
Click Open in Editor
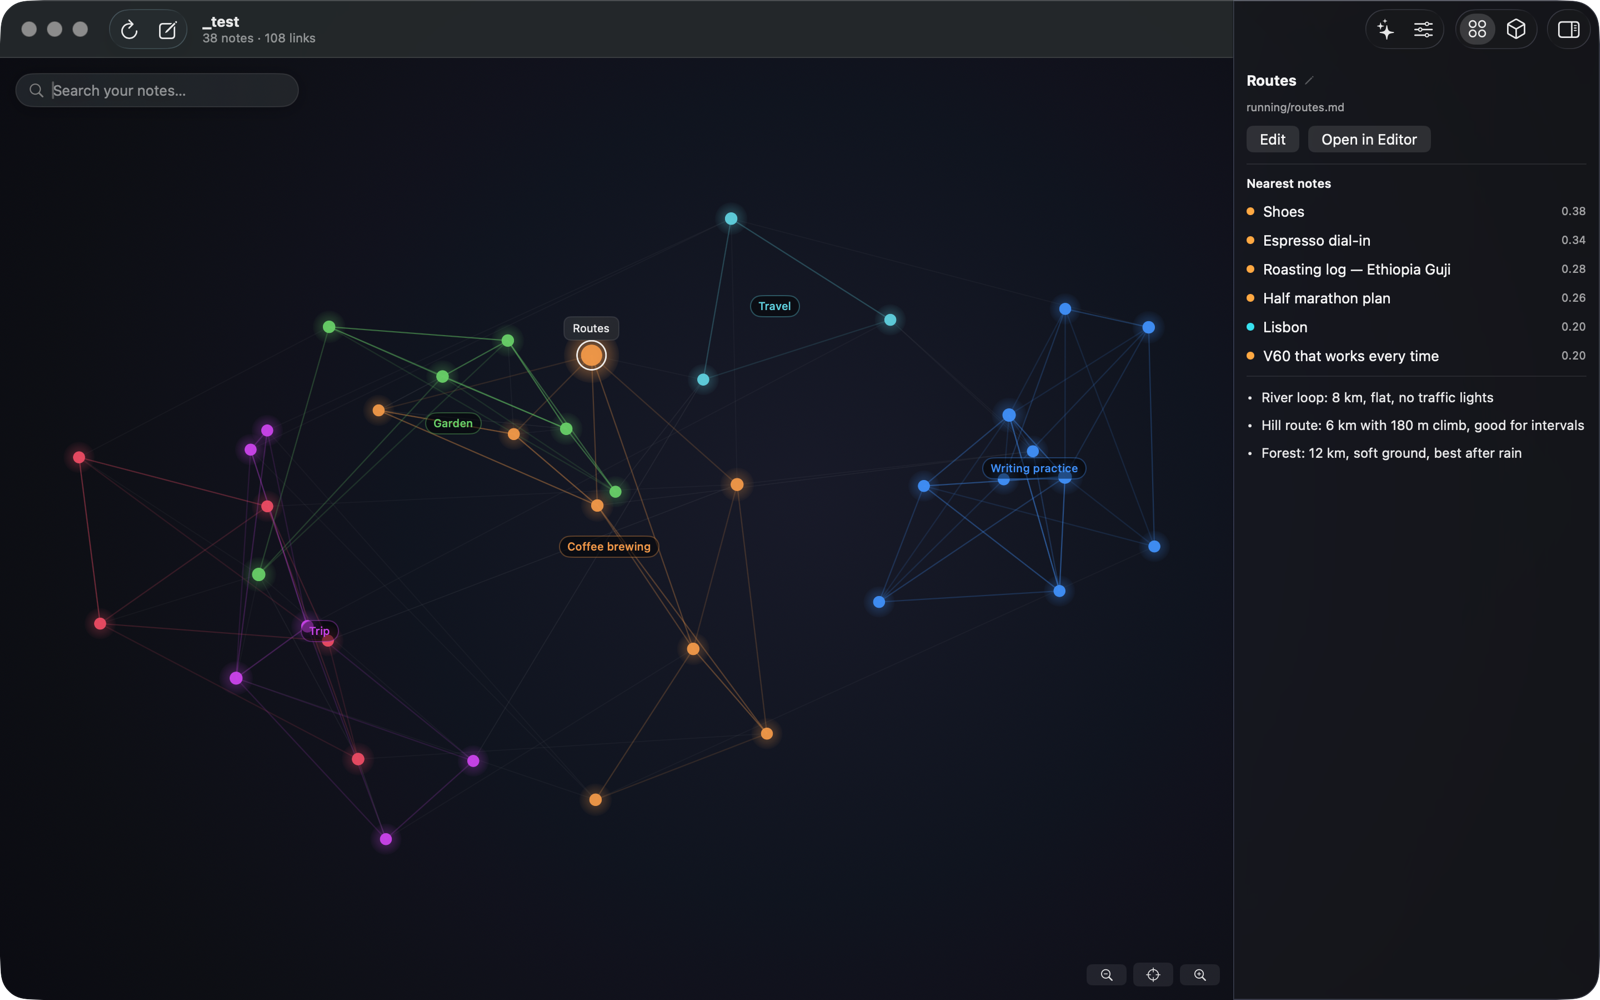(x=1369, y=139)
